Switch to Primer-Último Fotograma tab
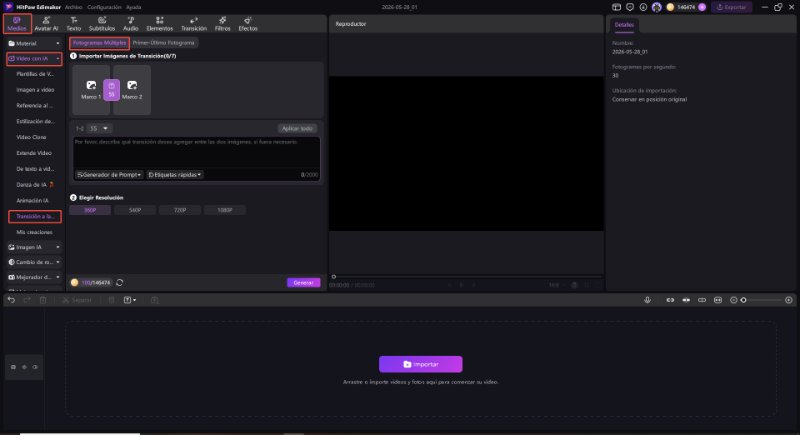Image resolution: width=800 pixels, height=435 pixels. pos(163,43)
